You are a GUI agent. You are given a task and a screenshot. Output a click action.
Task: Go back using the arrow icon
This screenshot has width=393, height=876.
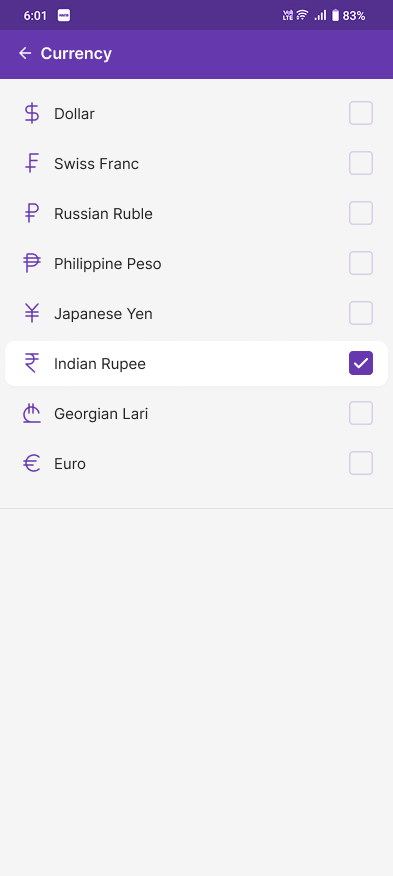25,53
